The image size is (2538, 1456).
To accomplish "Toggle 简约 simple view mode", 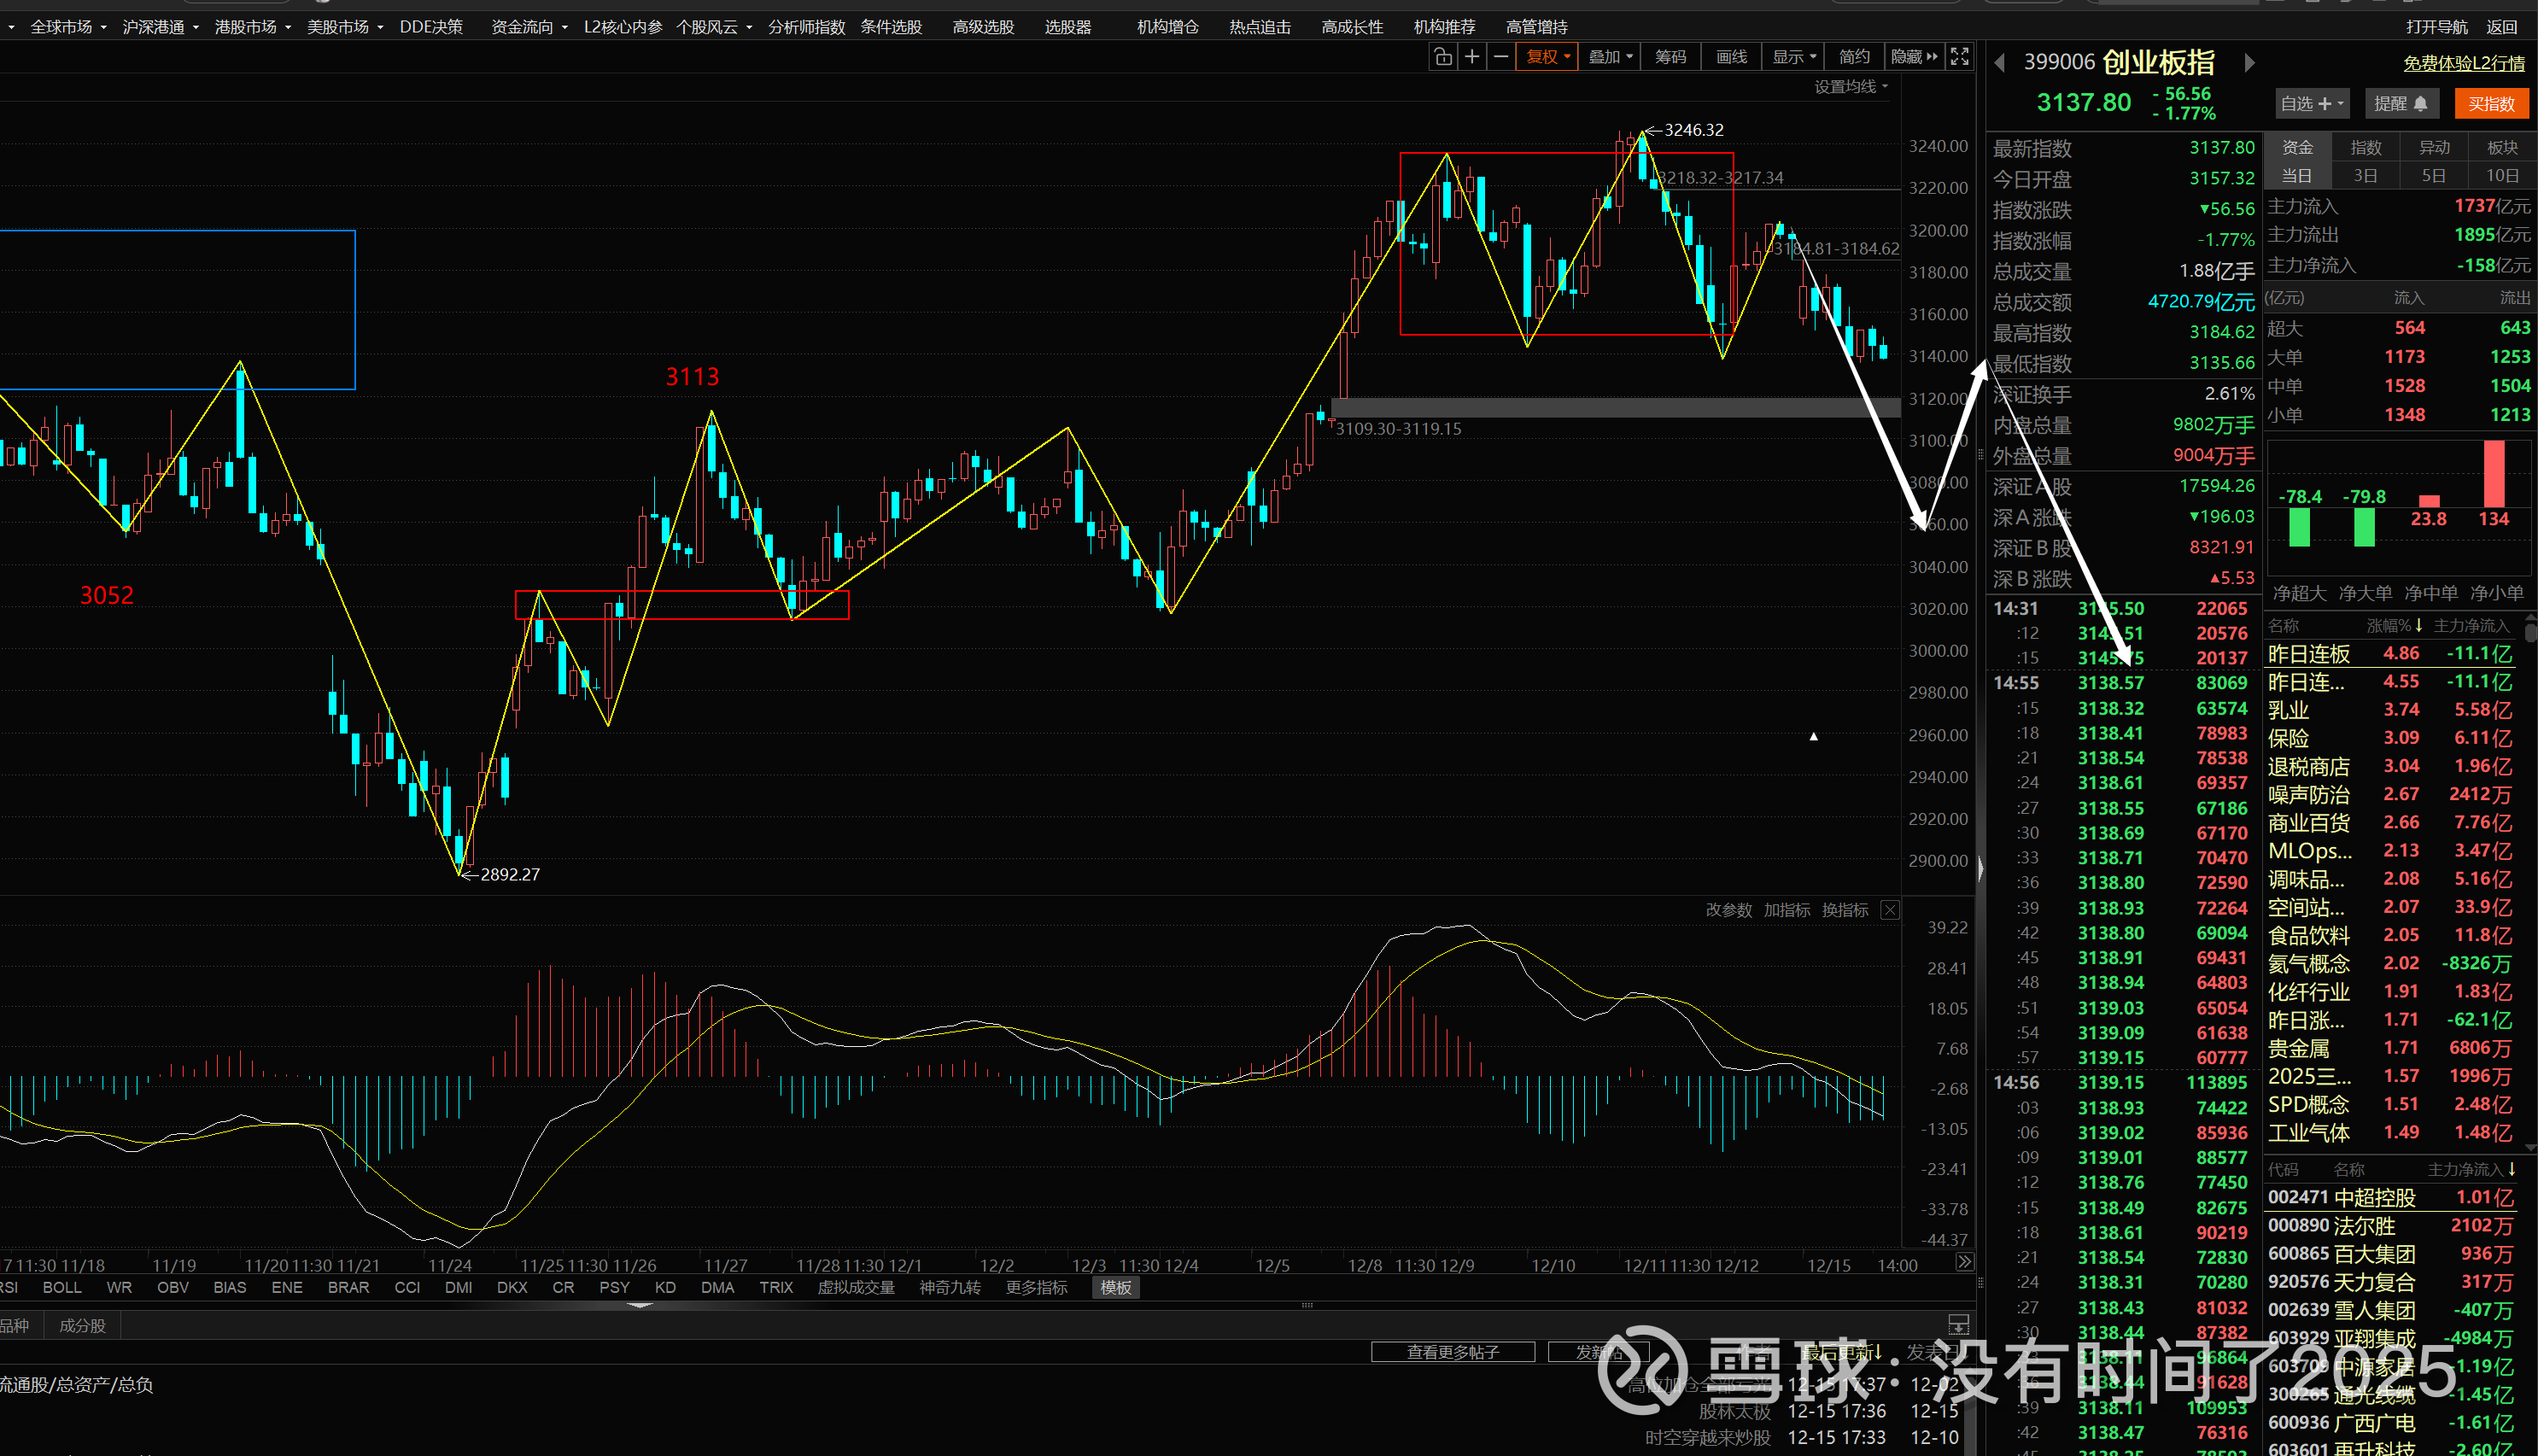I will 1854,57.
